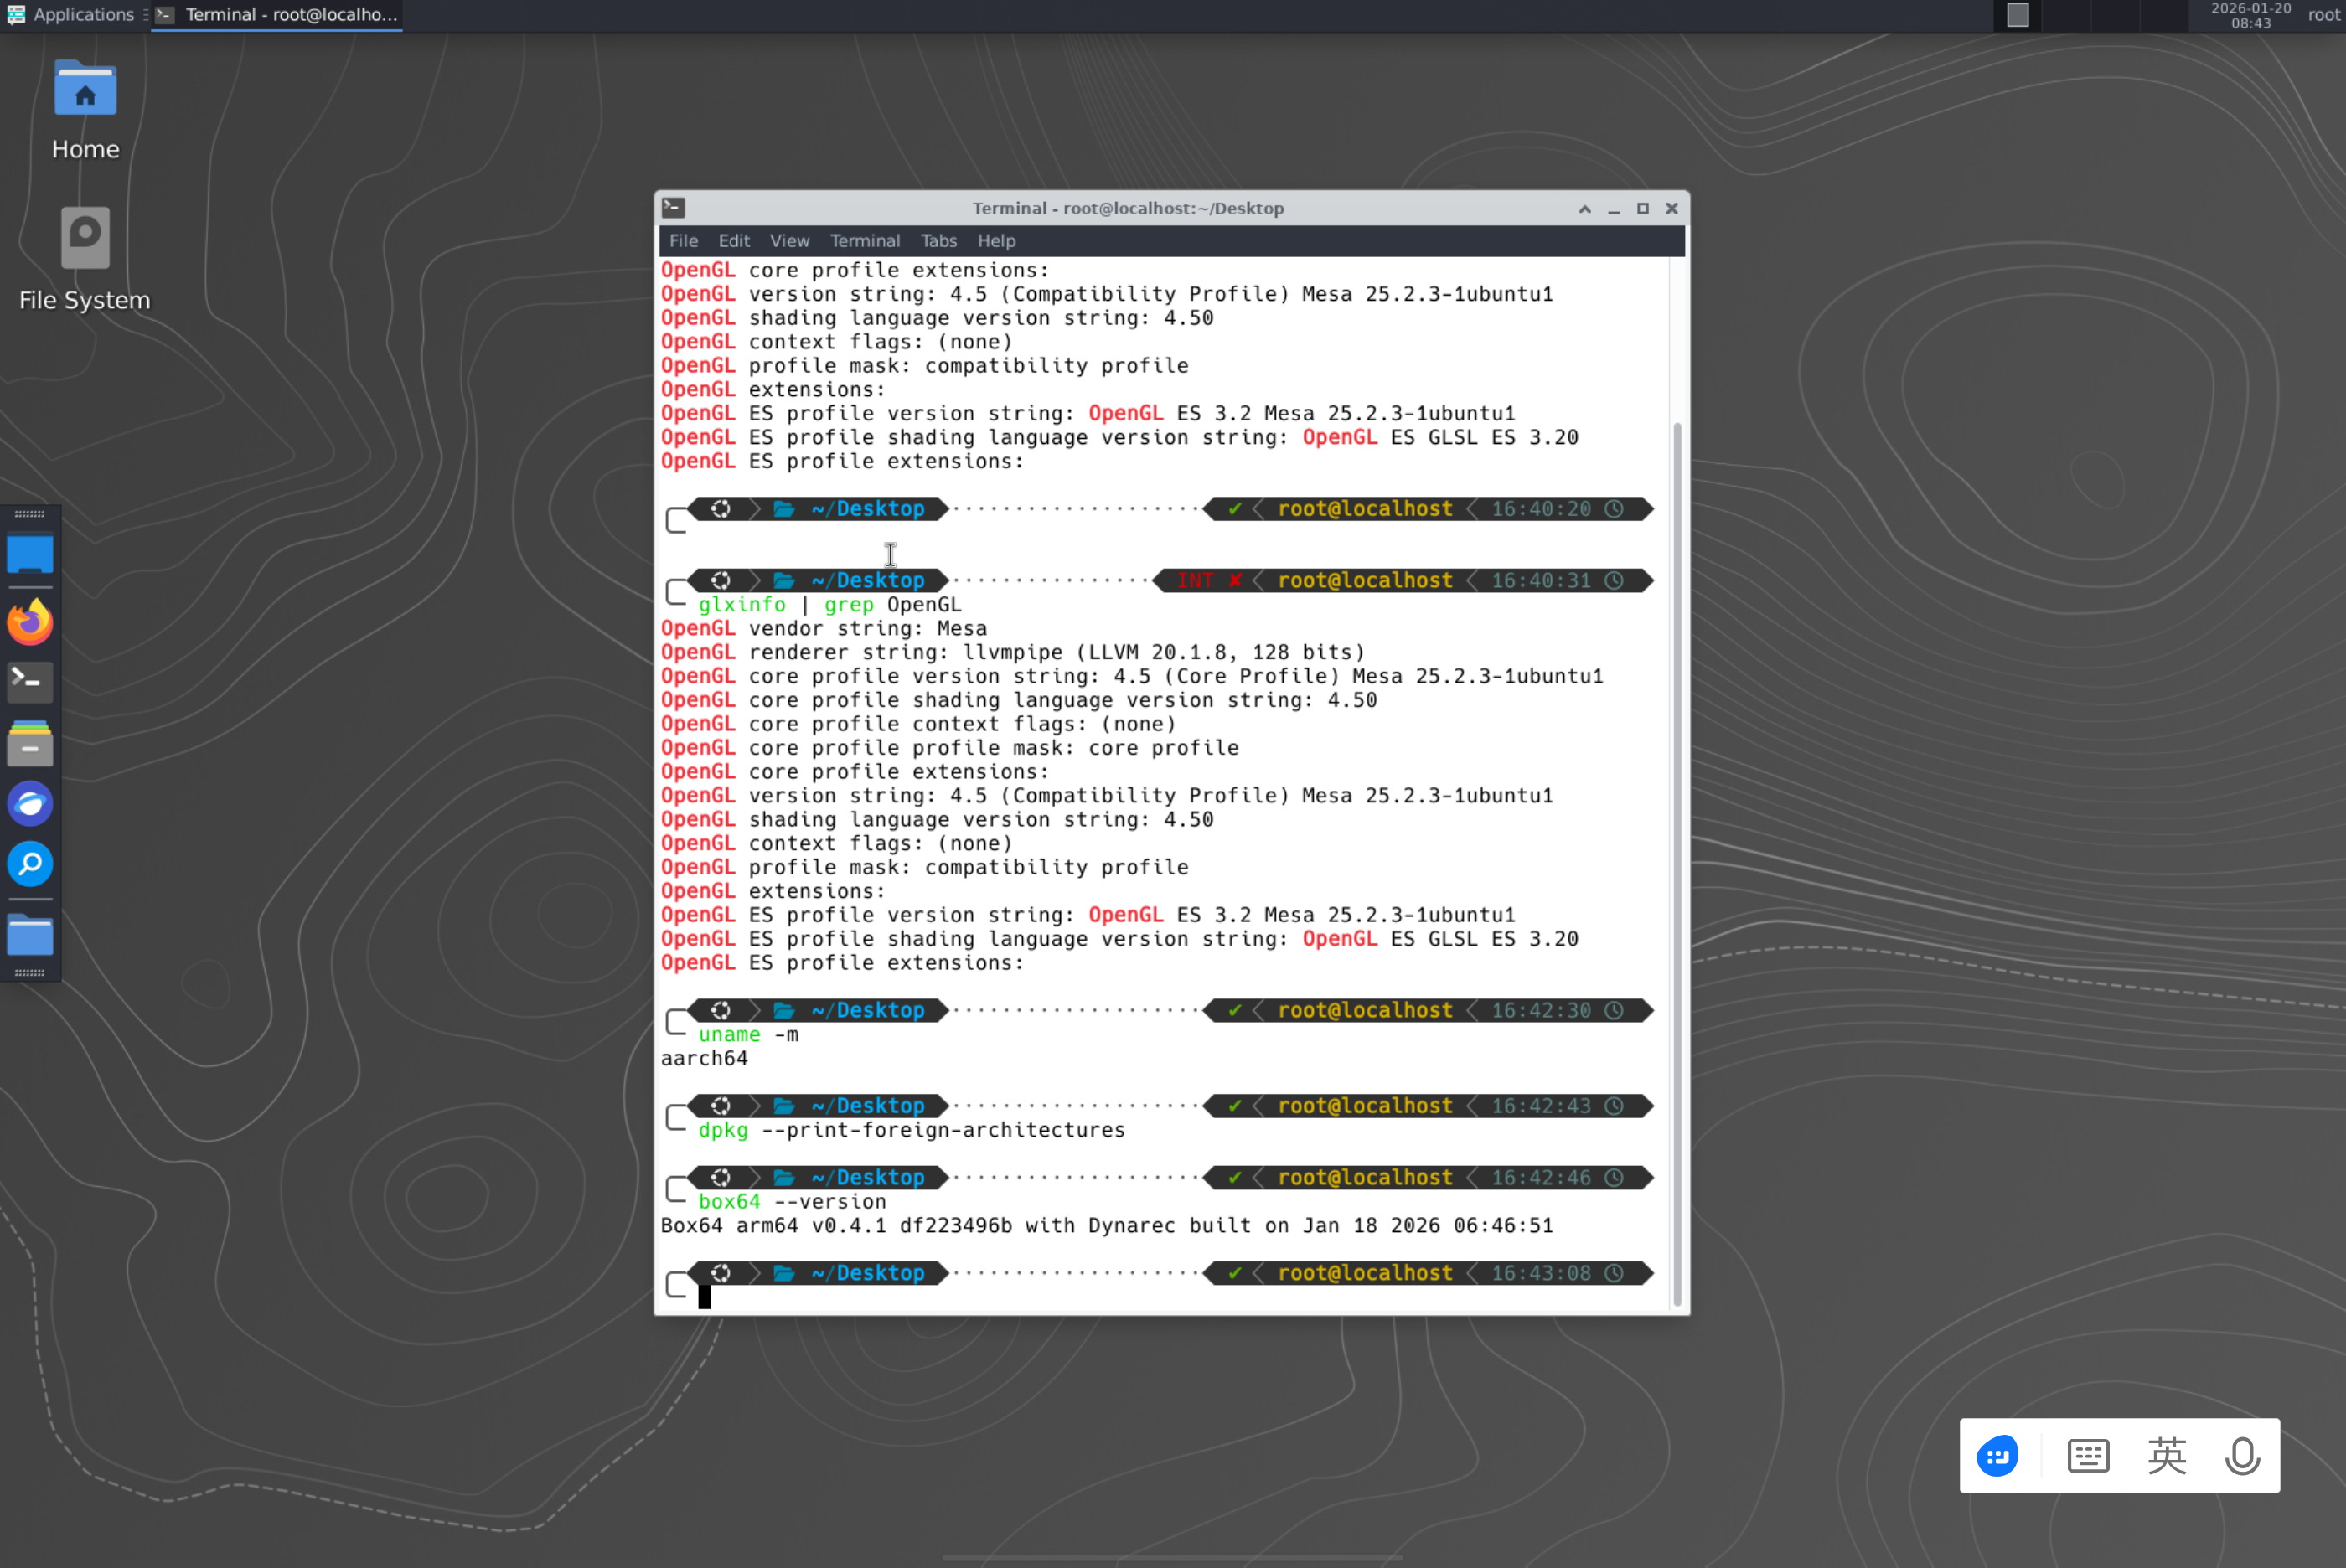Image resolution: width=2346 pixels, height=1568 pixels.
Task: Open the application finder magnifier icon
Action: pyautogui.click(x=30, y=864)
